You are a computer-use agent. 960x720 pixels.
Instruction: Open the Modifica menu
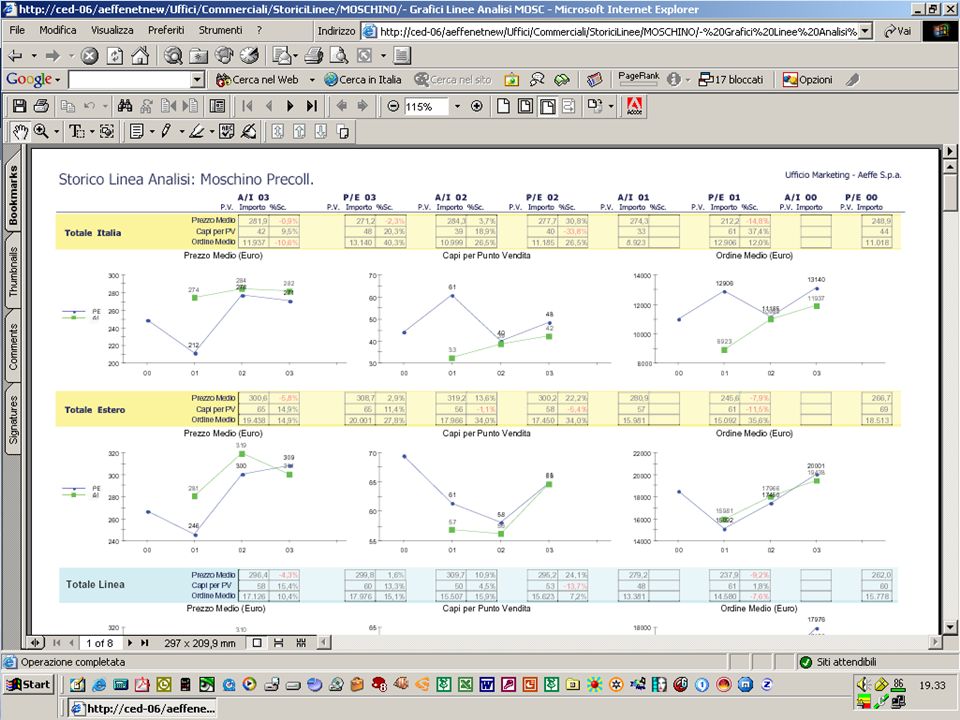58,30
